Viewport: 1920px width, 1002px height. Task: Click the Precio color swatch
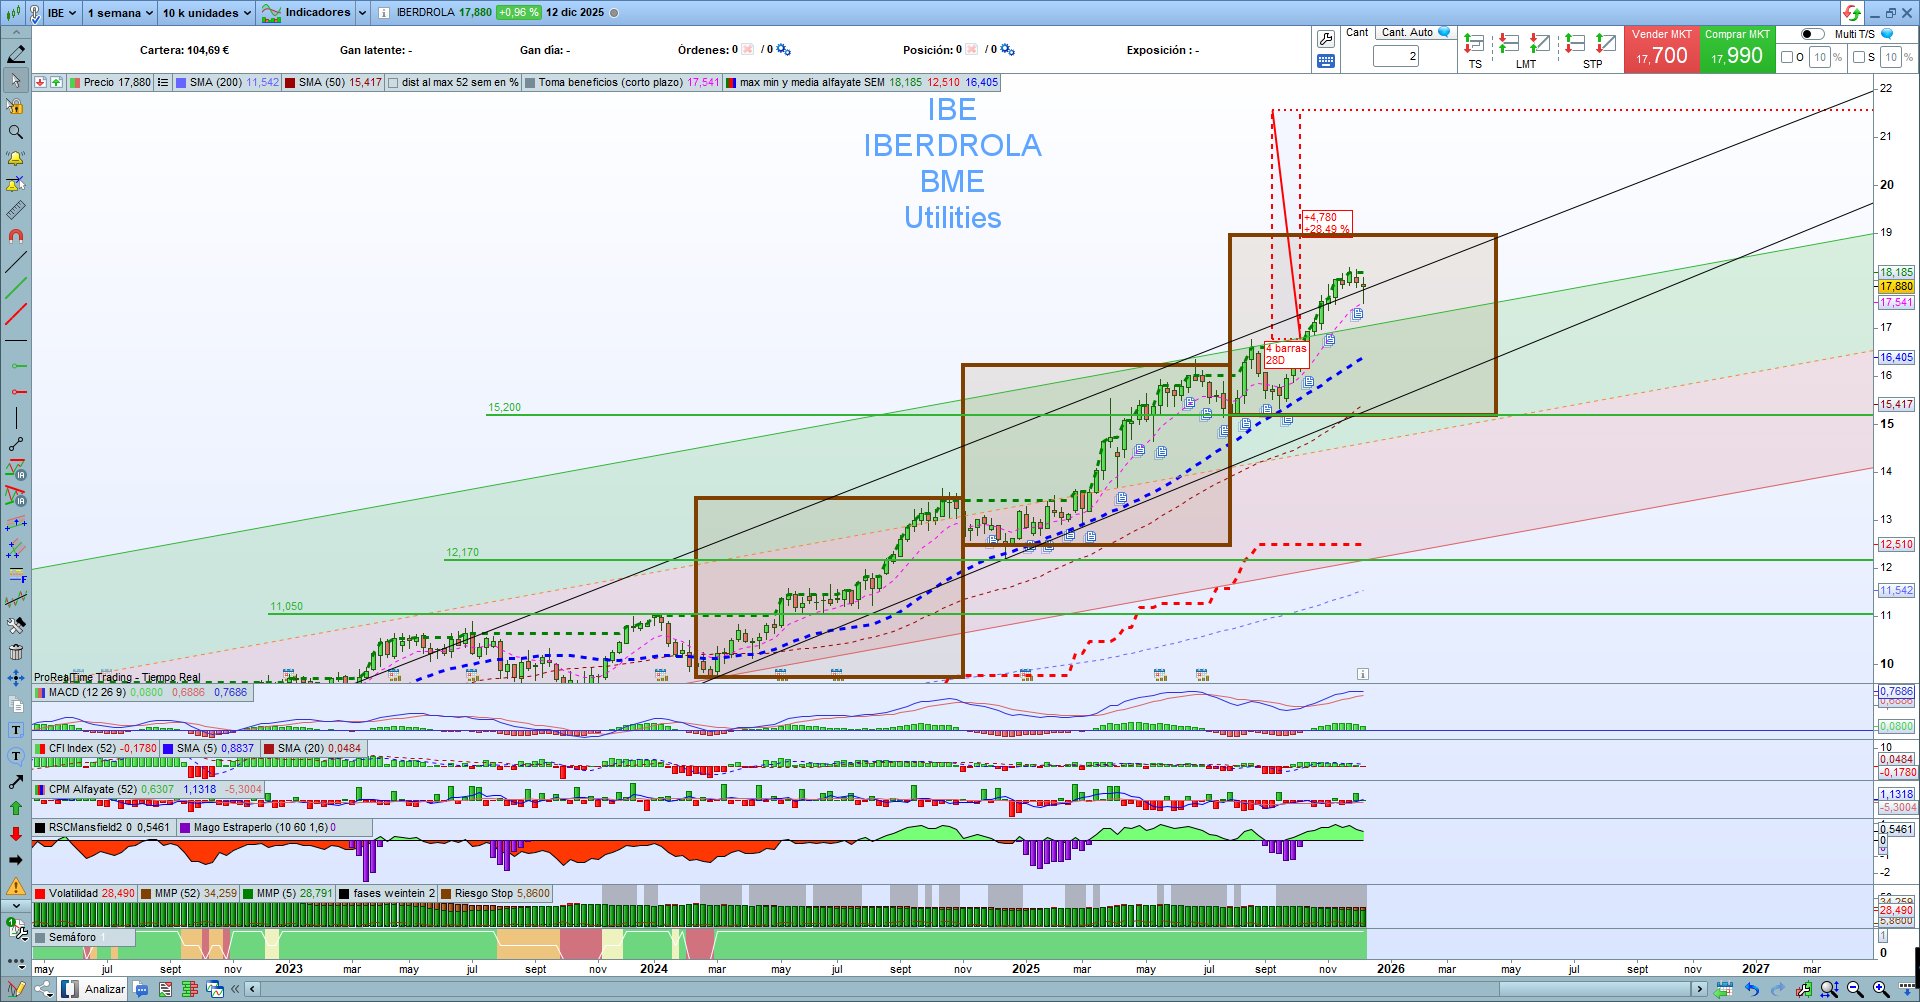coord(75,83)
